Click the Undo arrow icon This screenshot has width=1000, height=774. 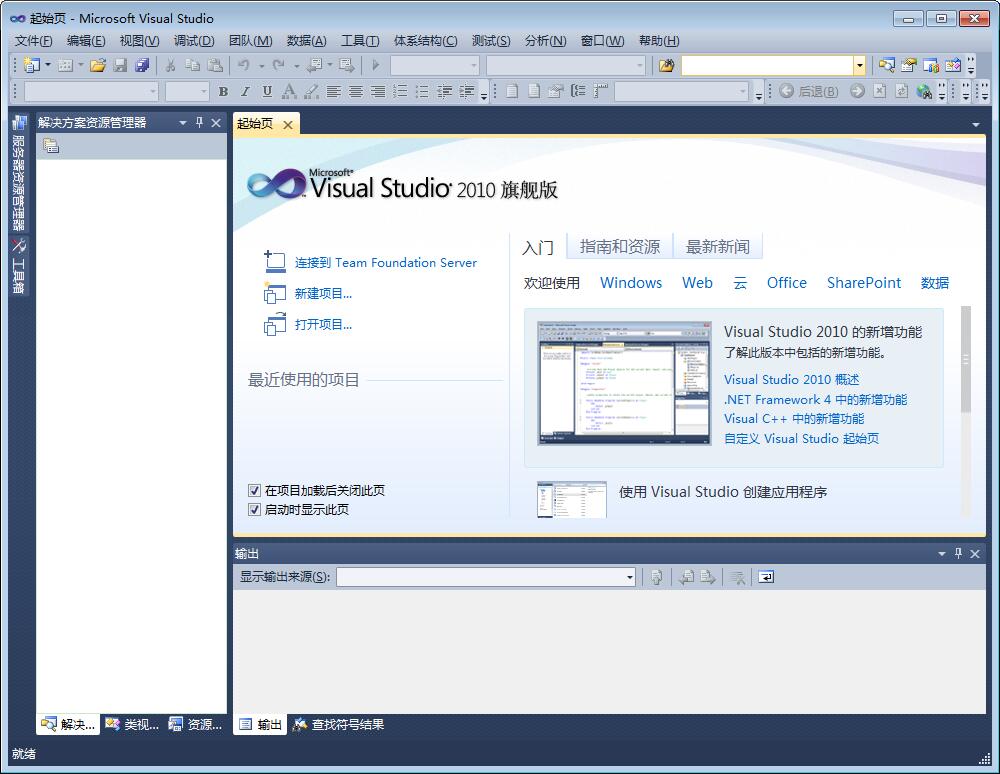coord(244,65)
